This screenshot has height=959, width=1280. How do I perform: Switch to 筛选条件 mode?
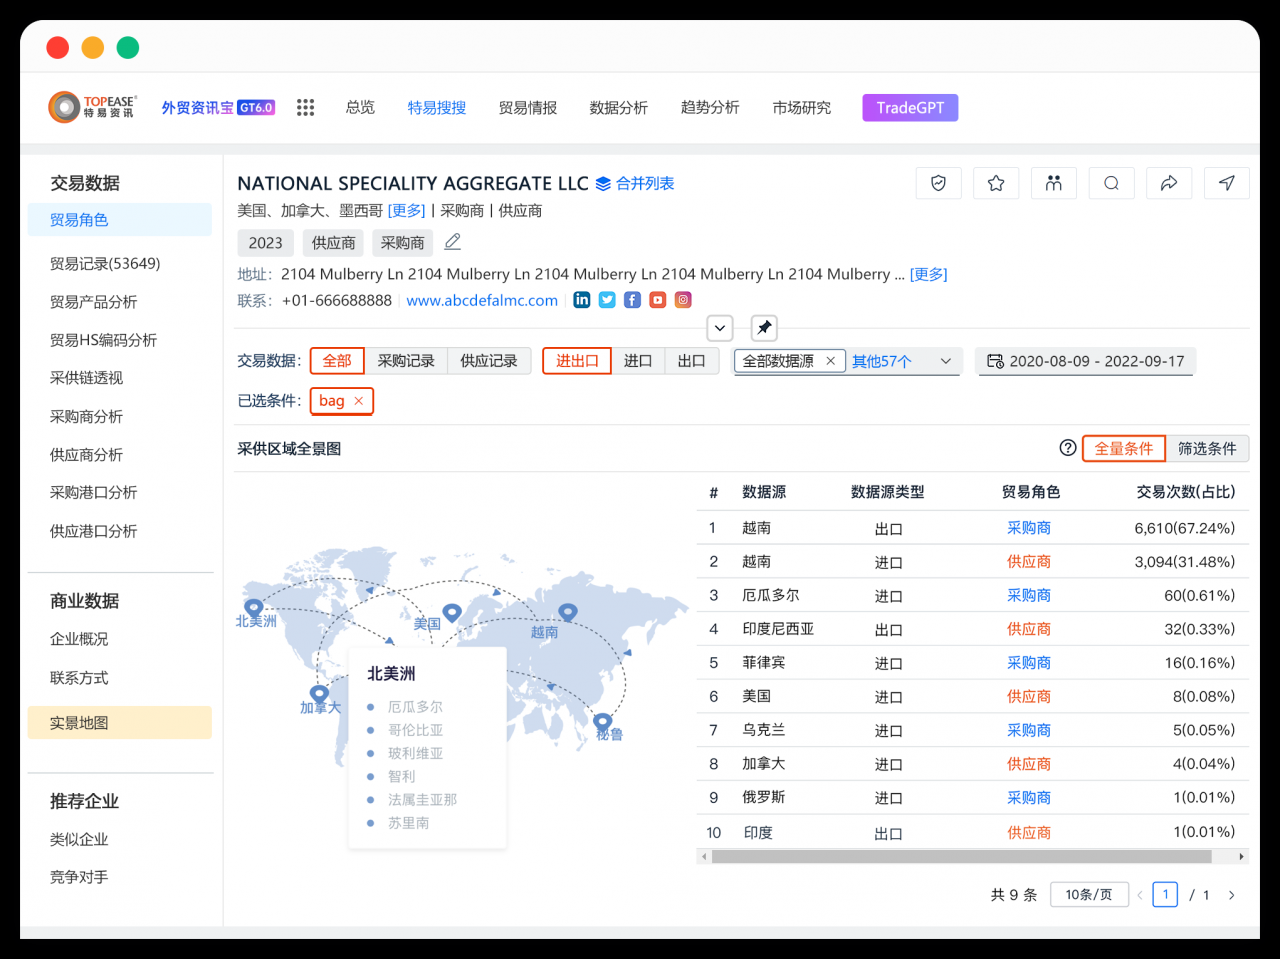click(1207, 448)
